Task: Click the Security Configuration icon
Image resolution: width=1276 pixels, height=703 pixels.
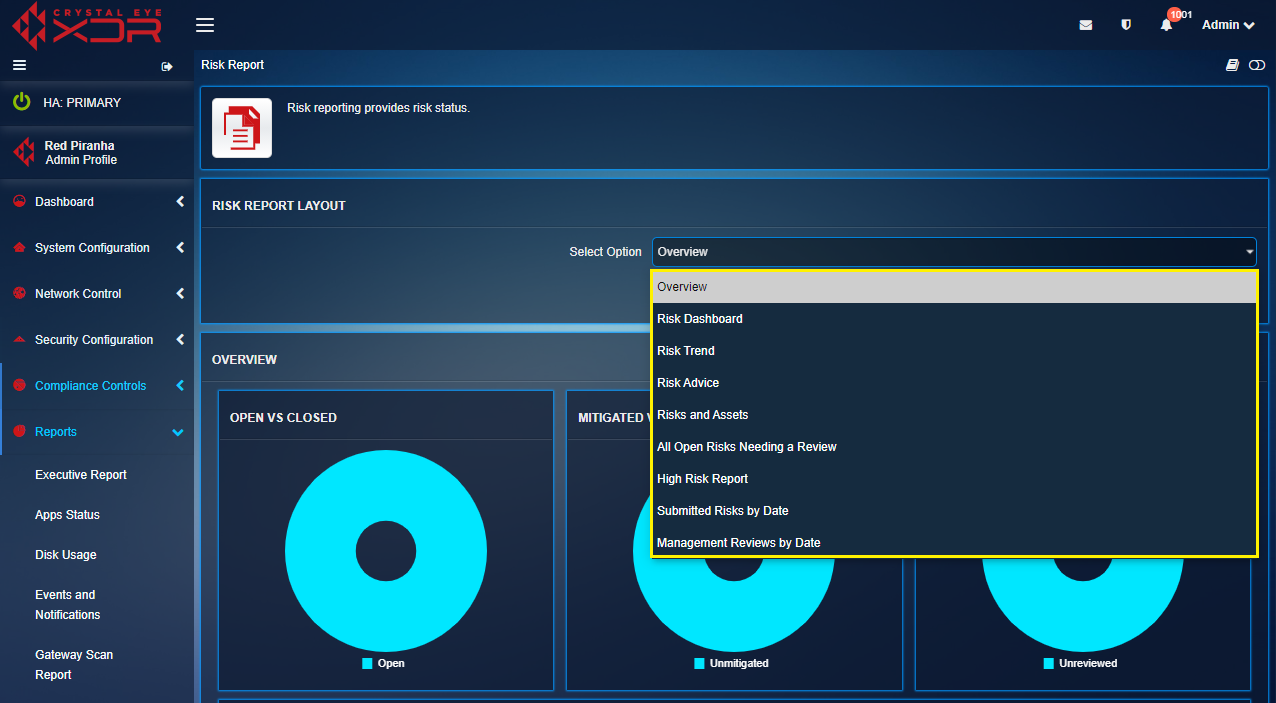Action: coord(19,339)
